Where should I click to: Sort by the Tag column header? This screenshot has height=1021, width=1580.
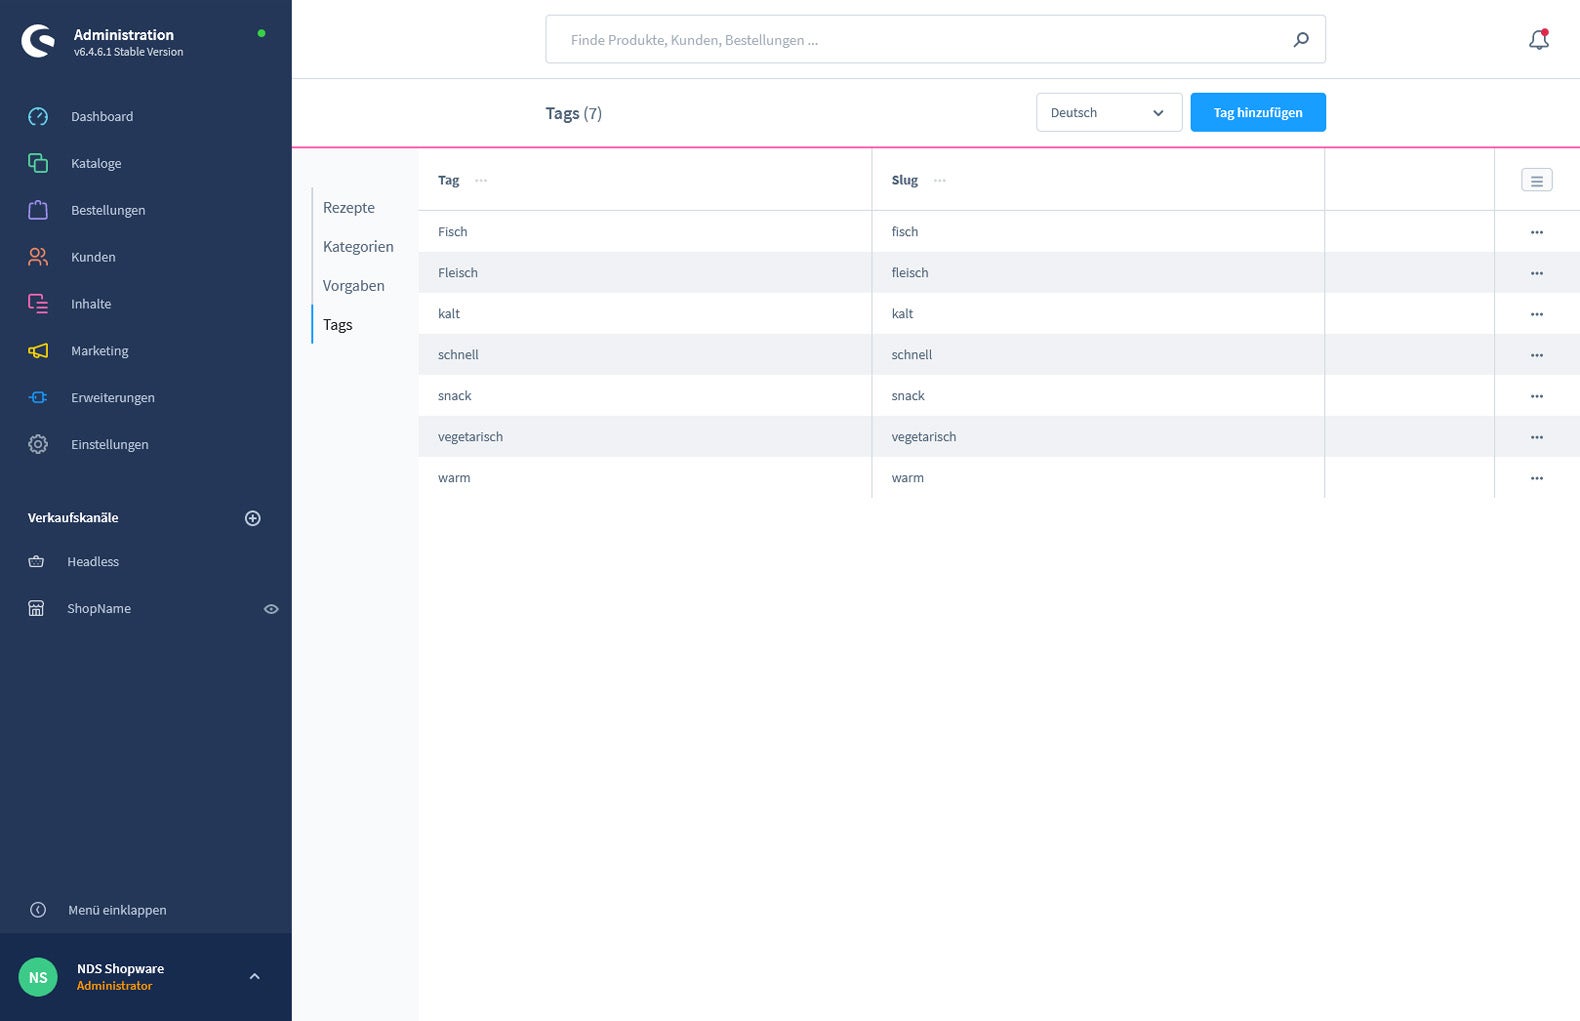pos(448,180)
